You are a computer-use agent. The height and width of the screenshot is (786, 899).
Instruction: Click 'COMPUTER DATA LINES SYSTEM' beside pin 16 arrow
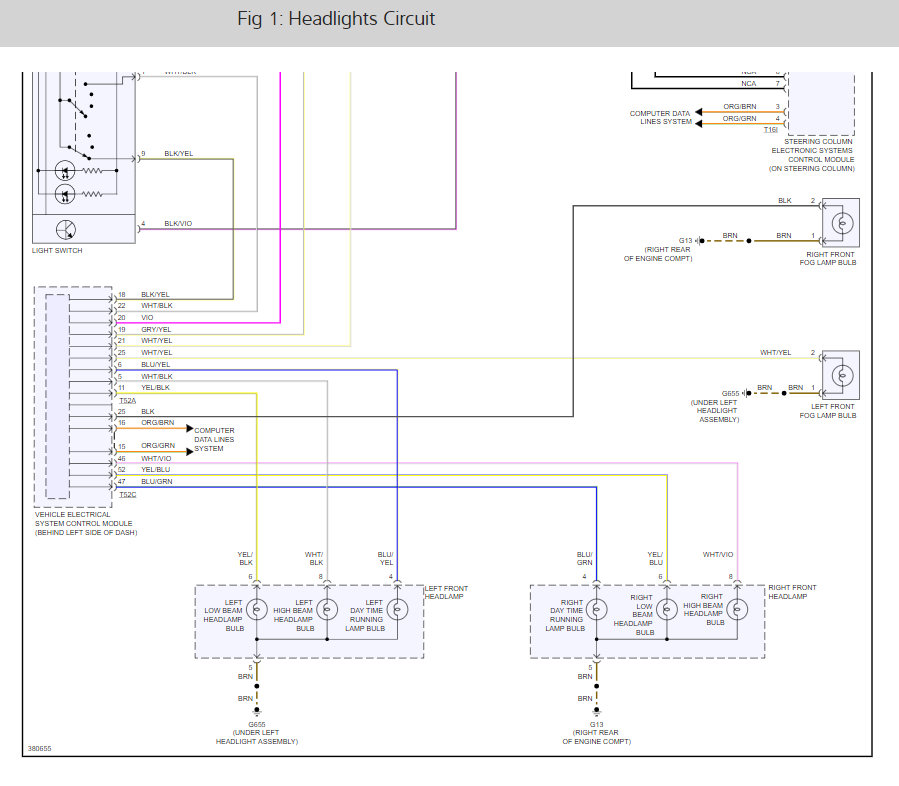pos(214,440)
